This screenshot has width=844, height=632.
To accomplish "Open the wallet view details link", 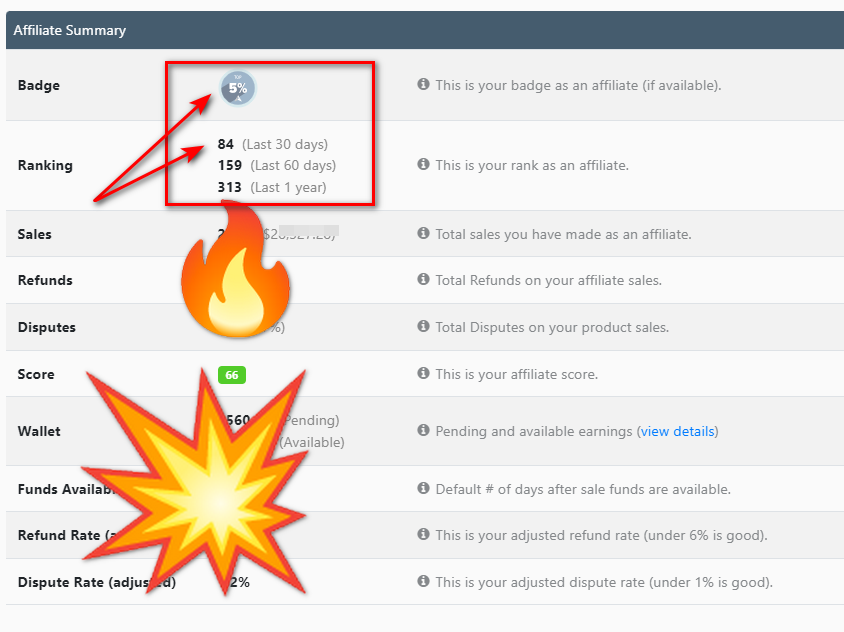I will pyautogui.click(x=677, y=431).
